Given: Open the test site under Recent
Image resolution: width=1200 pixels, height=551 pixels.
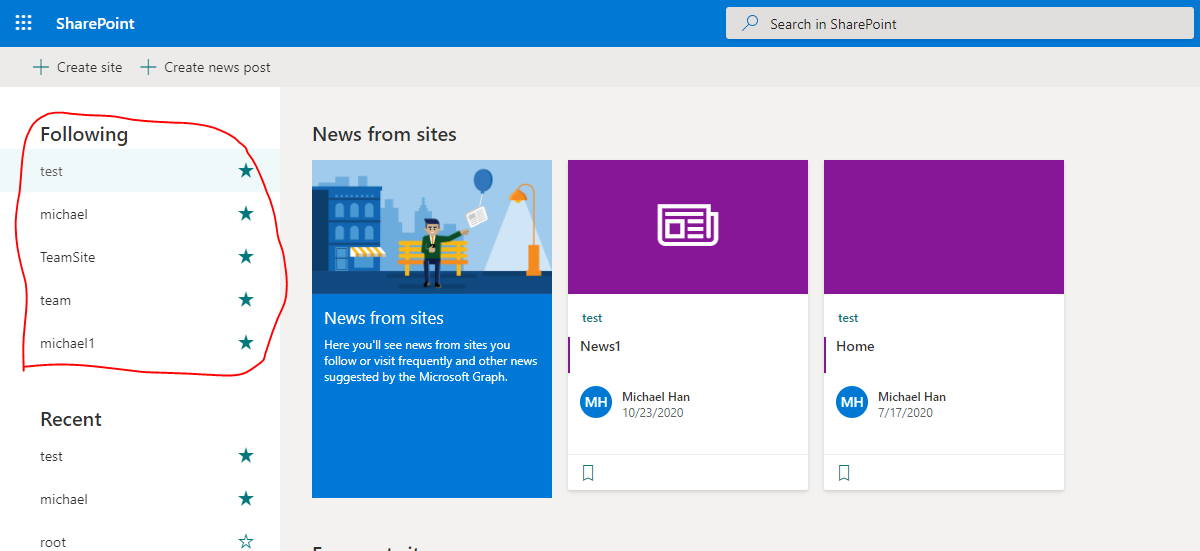Looking at the screenshot, I should 51,456.
